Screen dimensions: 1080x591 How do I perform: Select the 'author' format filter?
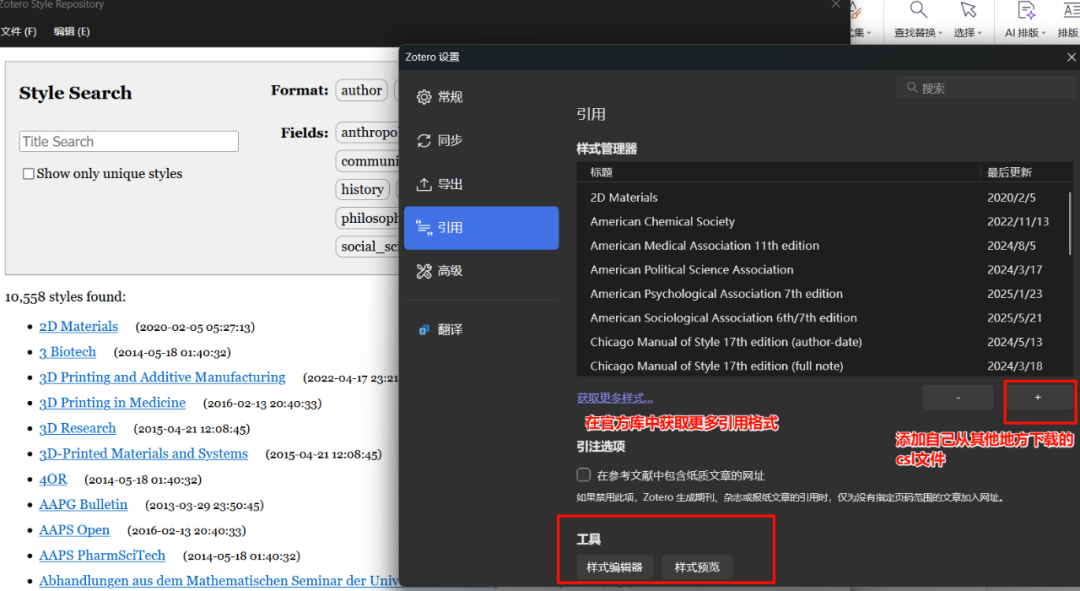[362, 90]
